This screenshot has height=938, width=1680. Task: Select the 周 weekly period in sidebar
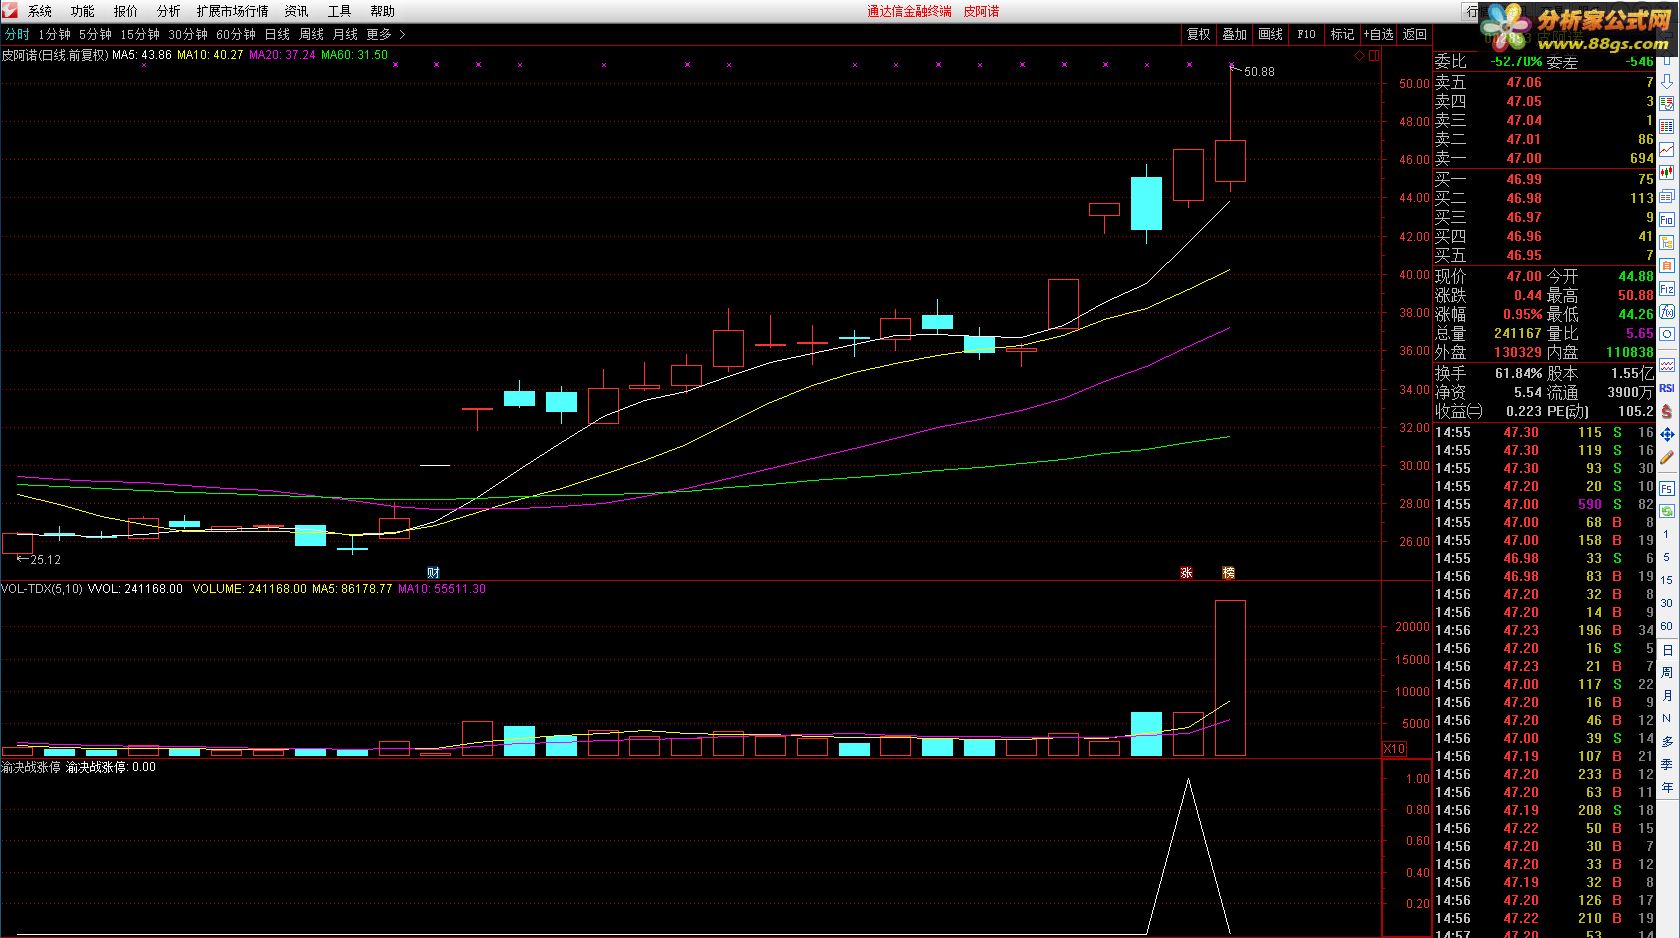click(x=1667, y=673)
